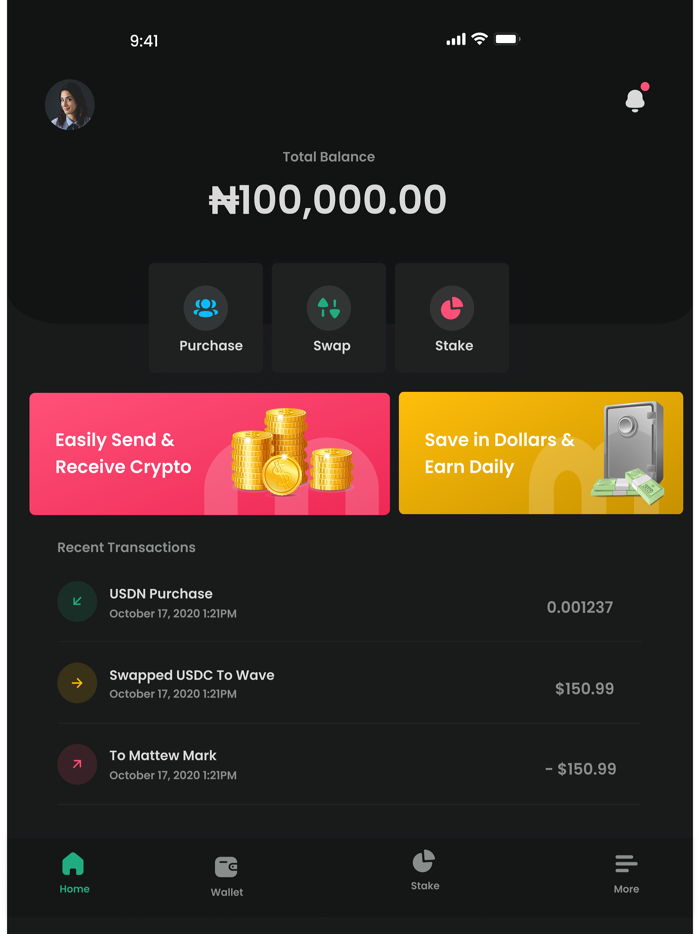This screenshot has width=700, height=934.
Task: Tap the profile avatar photo
Action: 70,104
